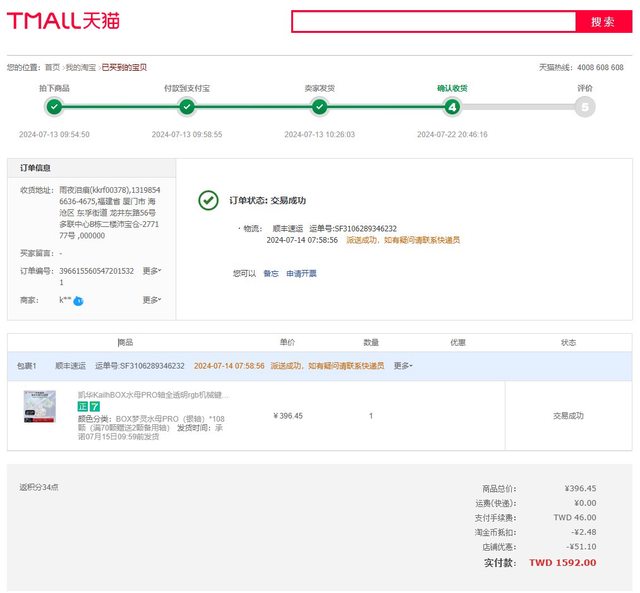Click the 付款到支付宝 step checkmark circle

[187, 107]
